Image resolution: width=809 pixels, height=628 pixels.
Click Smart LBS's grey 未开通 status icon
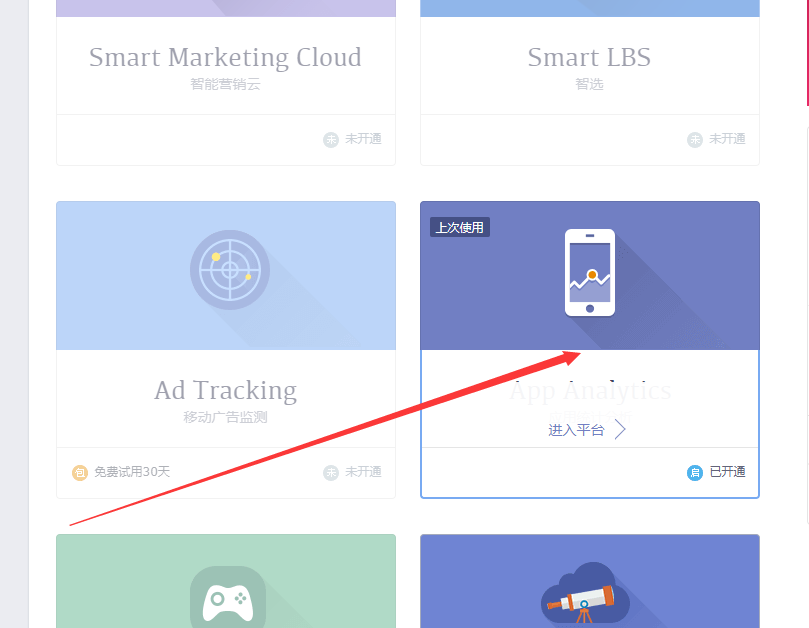[695, 139]
